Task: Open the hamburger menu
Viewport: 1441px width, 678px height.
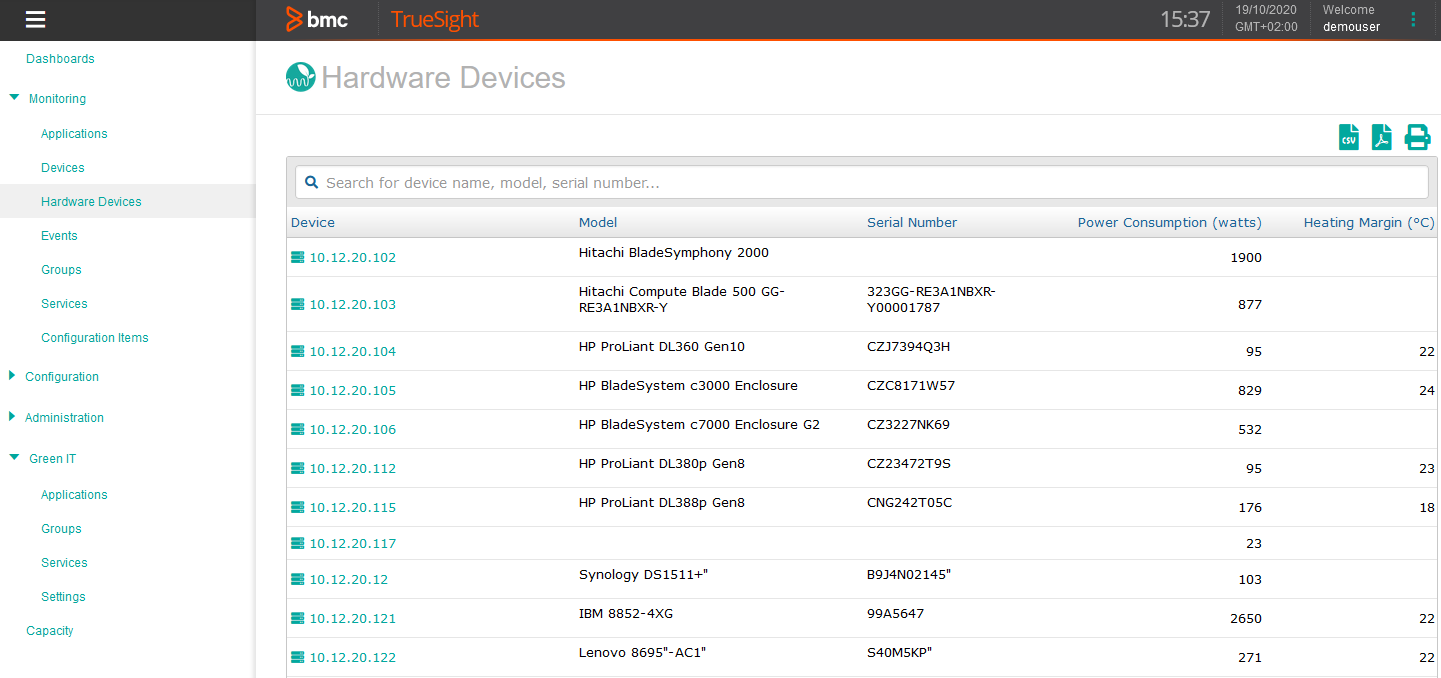Action: 36,19
